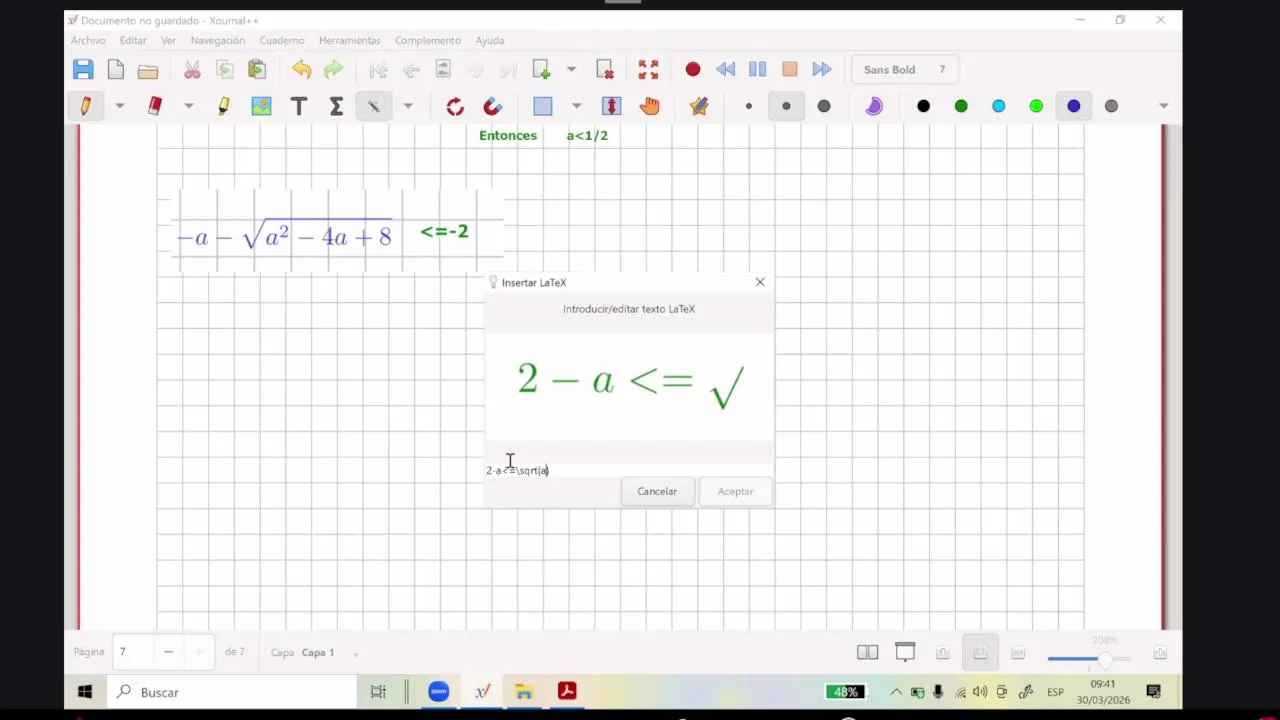Viewport: 1280px width, 720px height.
Task: Delete the current page
Action: pos(605,69)
